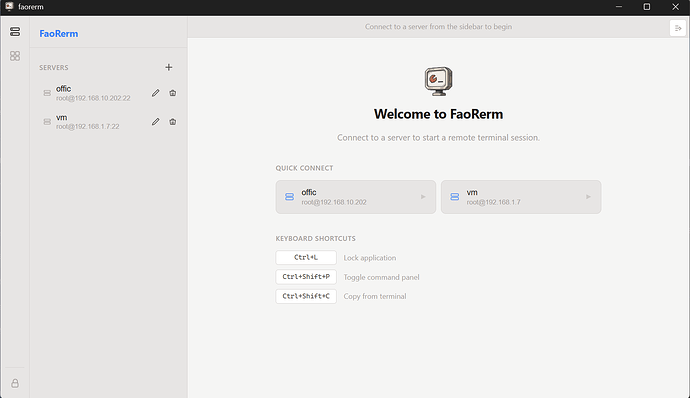Screen dimensions: 690x398
Task: Open the grid dashboard icon in the sidebar
Action: (15, 56)
